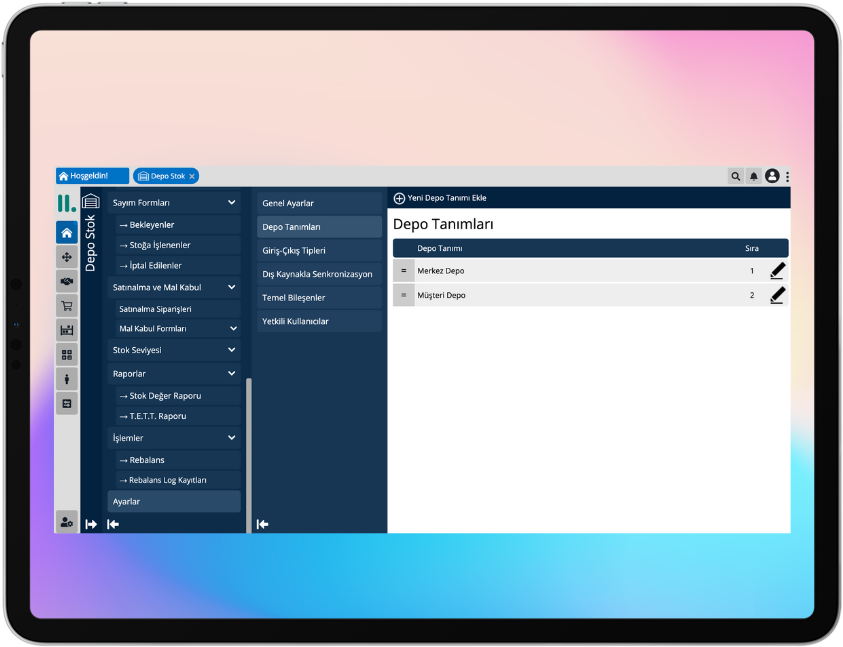Collapse the Raporlar section
843x647 pixels.
[232, 374]
